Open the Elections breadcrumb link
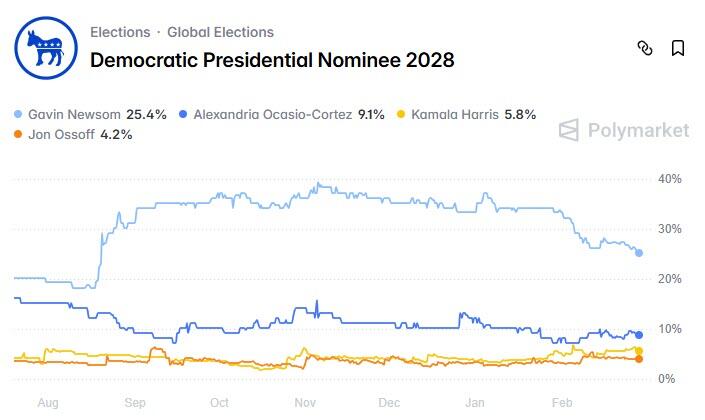The image size is (705, 420). [x=120, y=32]
